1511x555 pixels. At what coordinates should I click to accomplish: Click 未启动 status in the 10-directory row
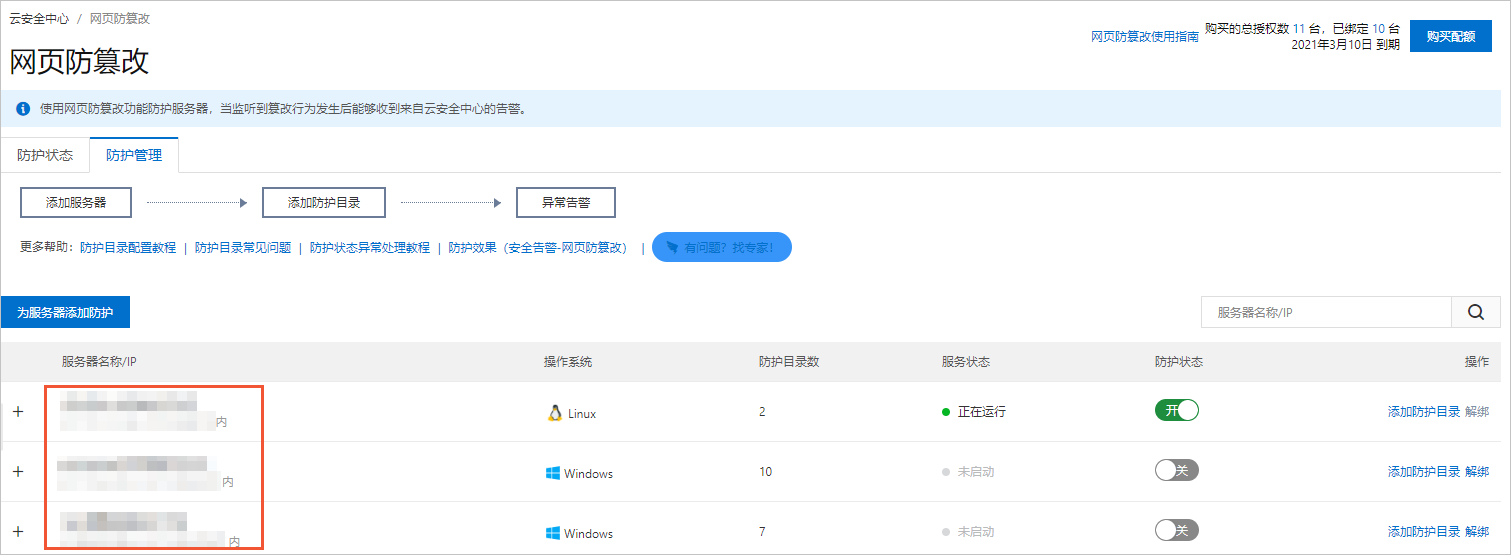tap(975, 472)
